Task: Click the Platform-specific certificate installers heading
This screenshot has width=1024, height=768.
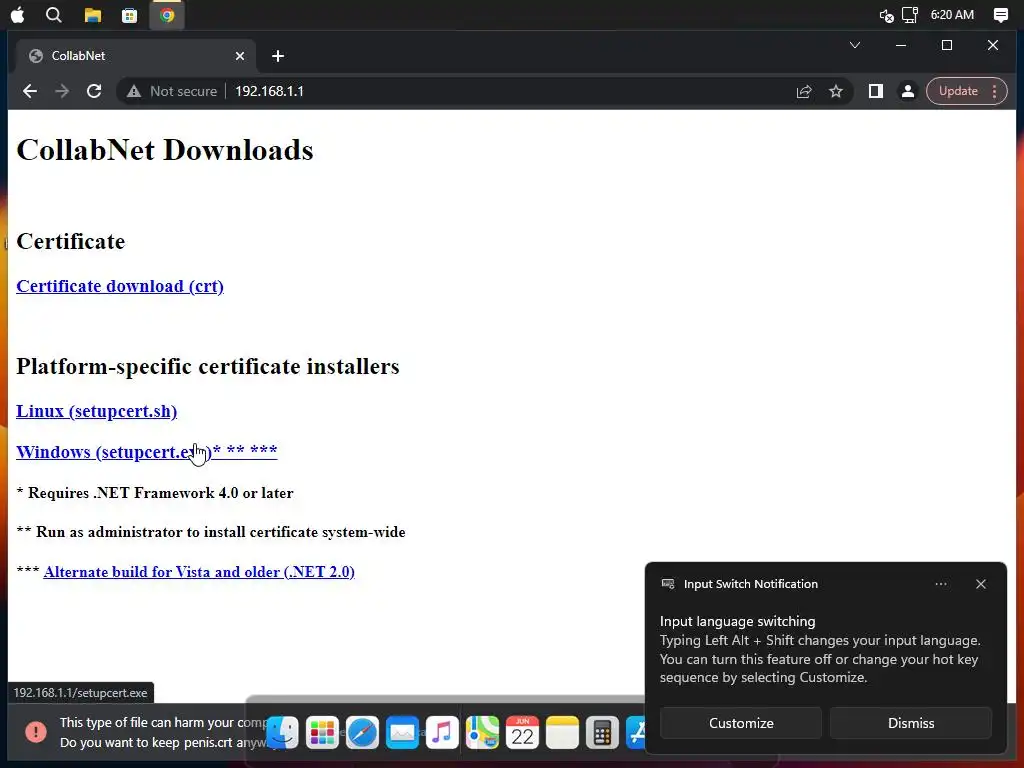Action: tap(208, 366)
